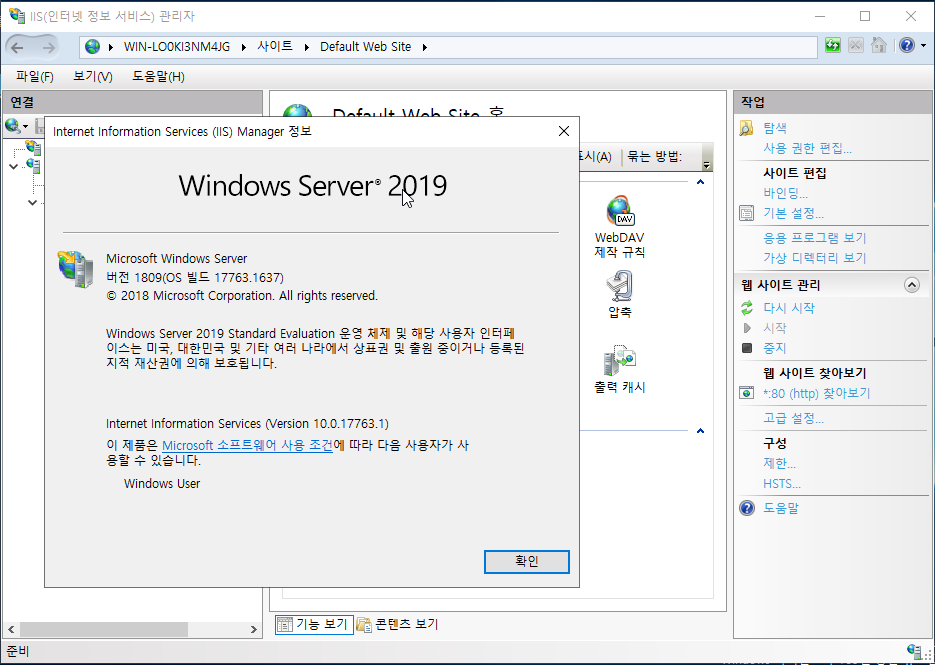Click the globe icon in address bar

pos(92,47)
